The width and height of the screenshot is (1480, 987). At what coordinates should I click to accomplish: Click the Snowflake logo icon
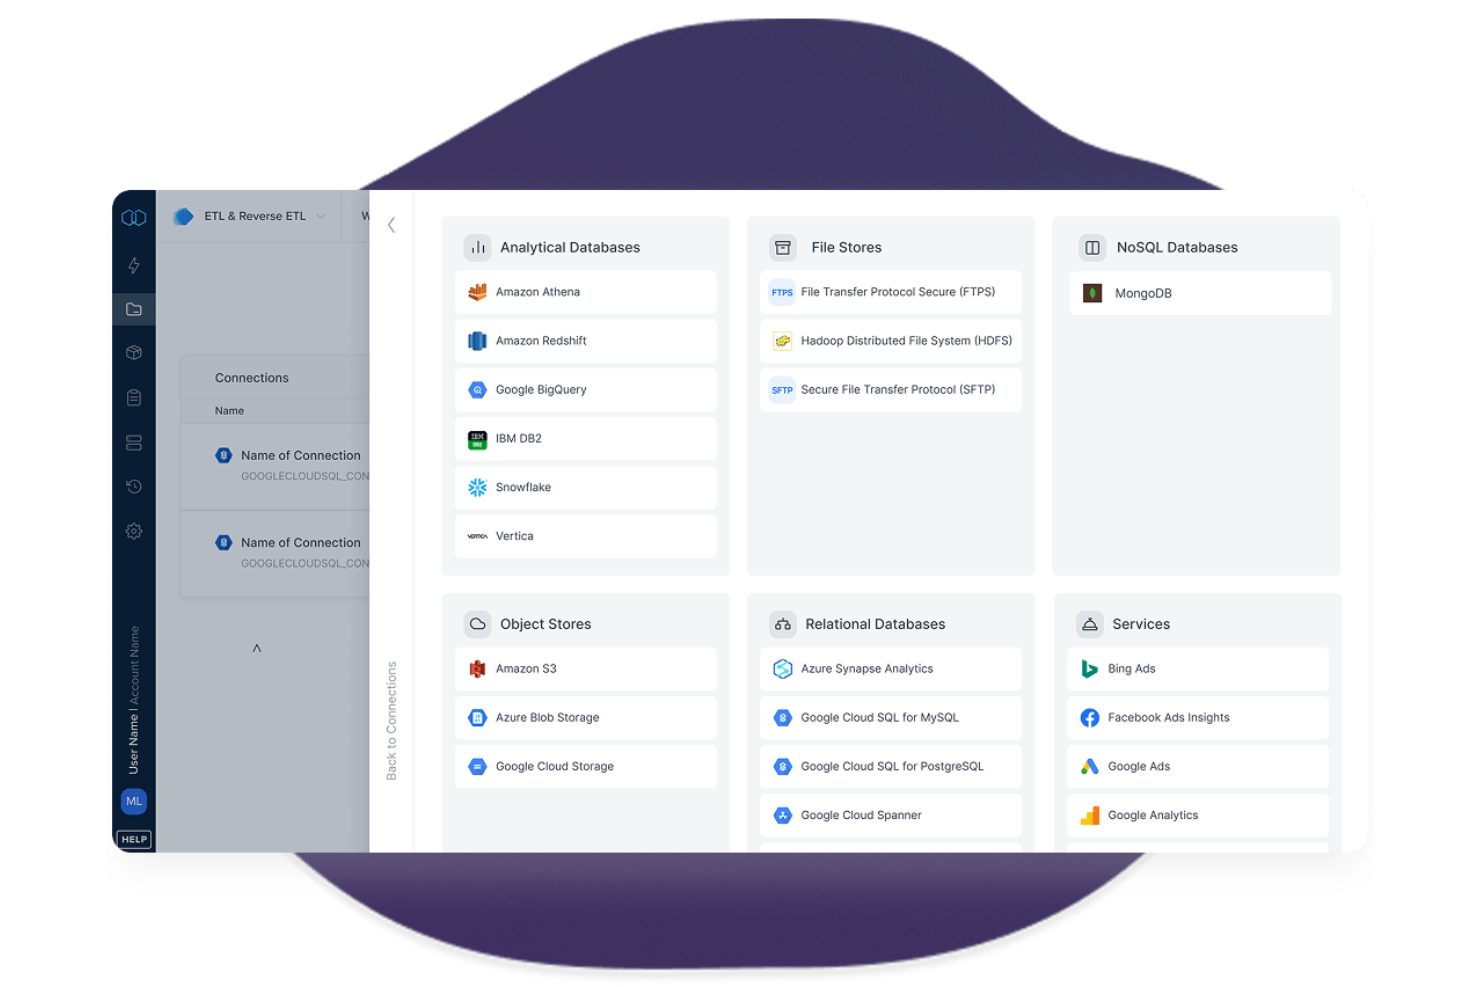tap(478, 487)
